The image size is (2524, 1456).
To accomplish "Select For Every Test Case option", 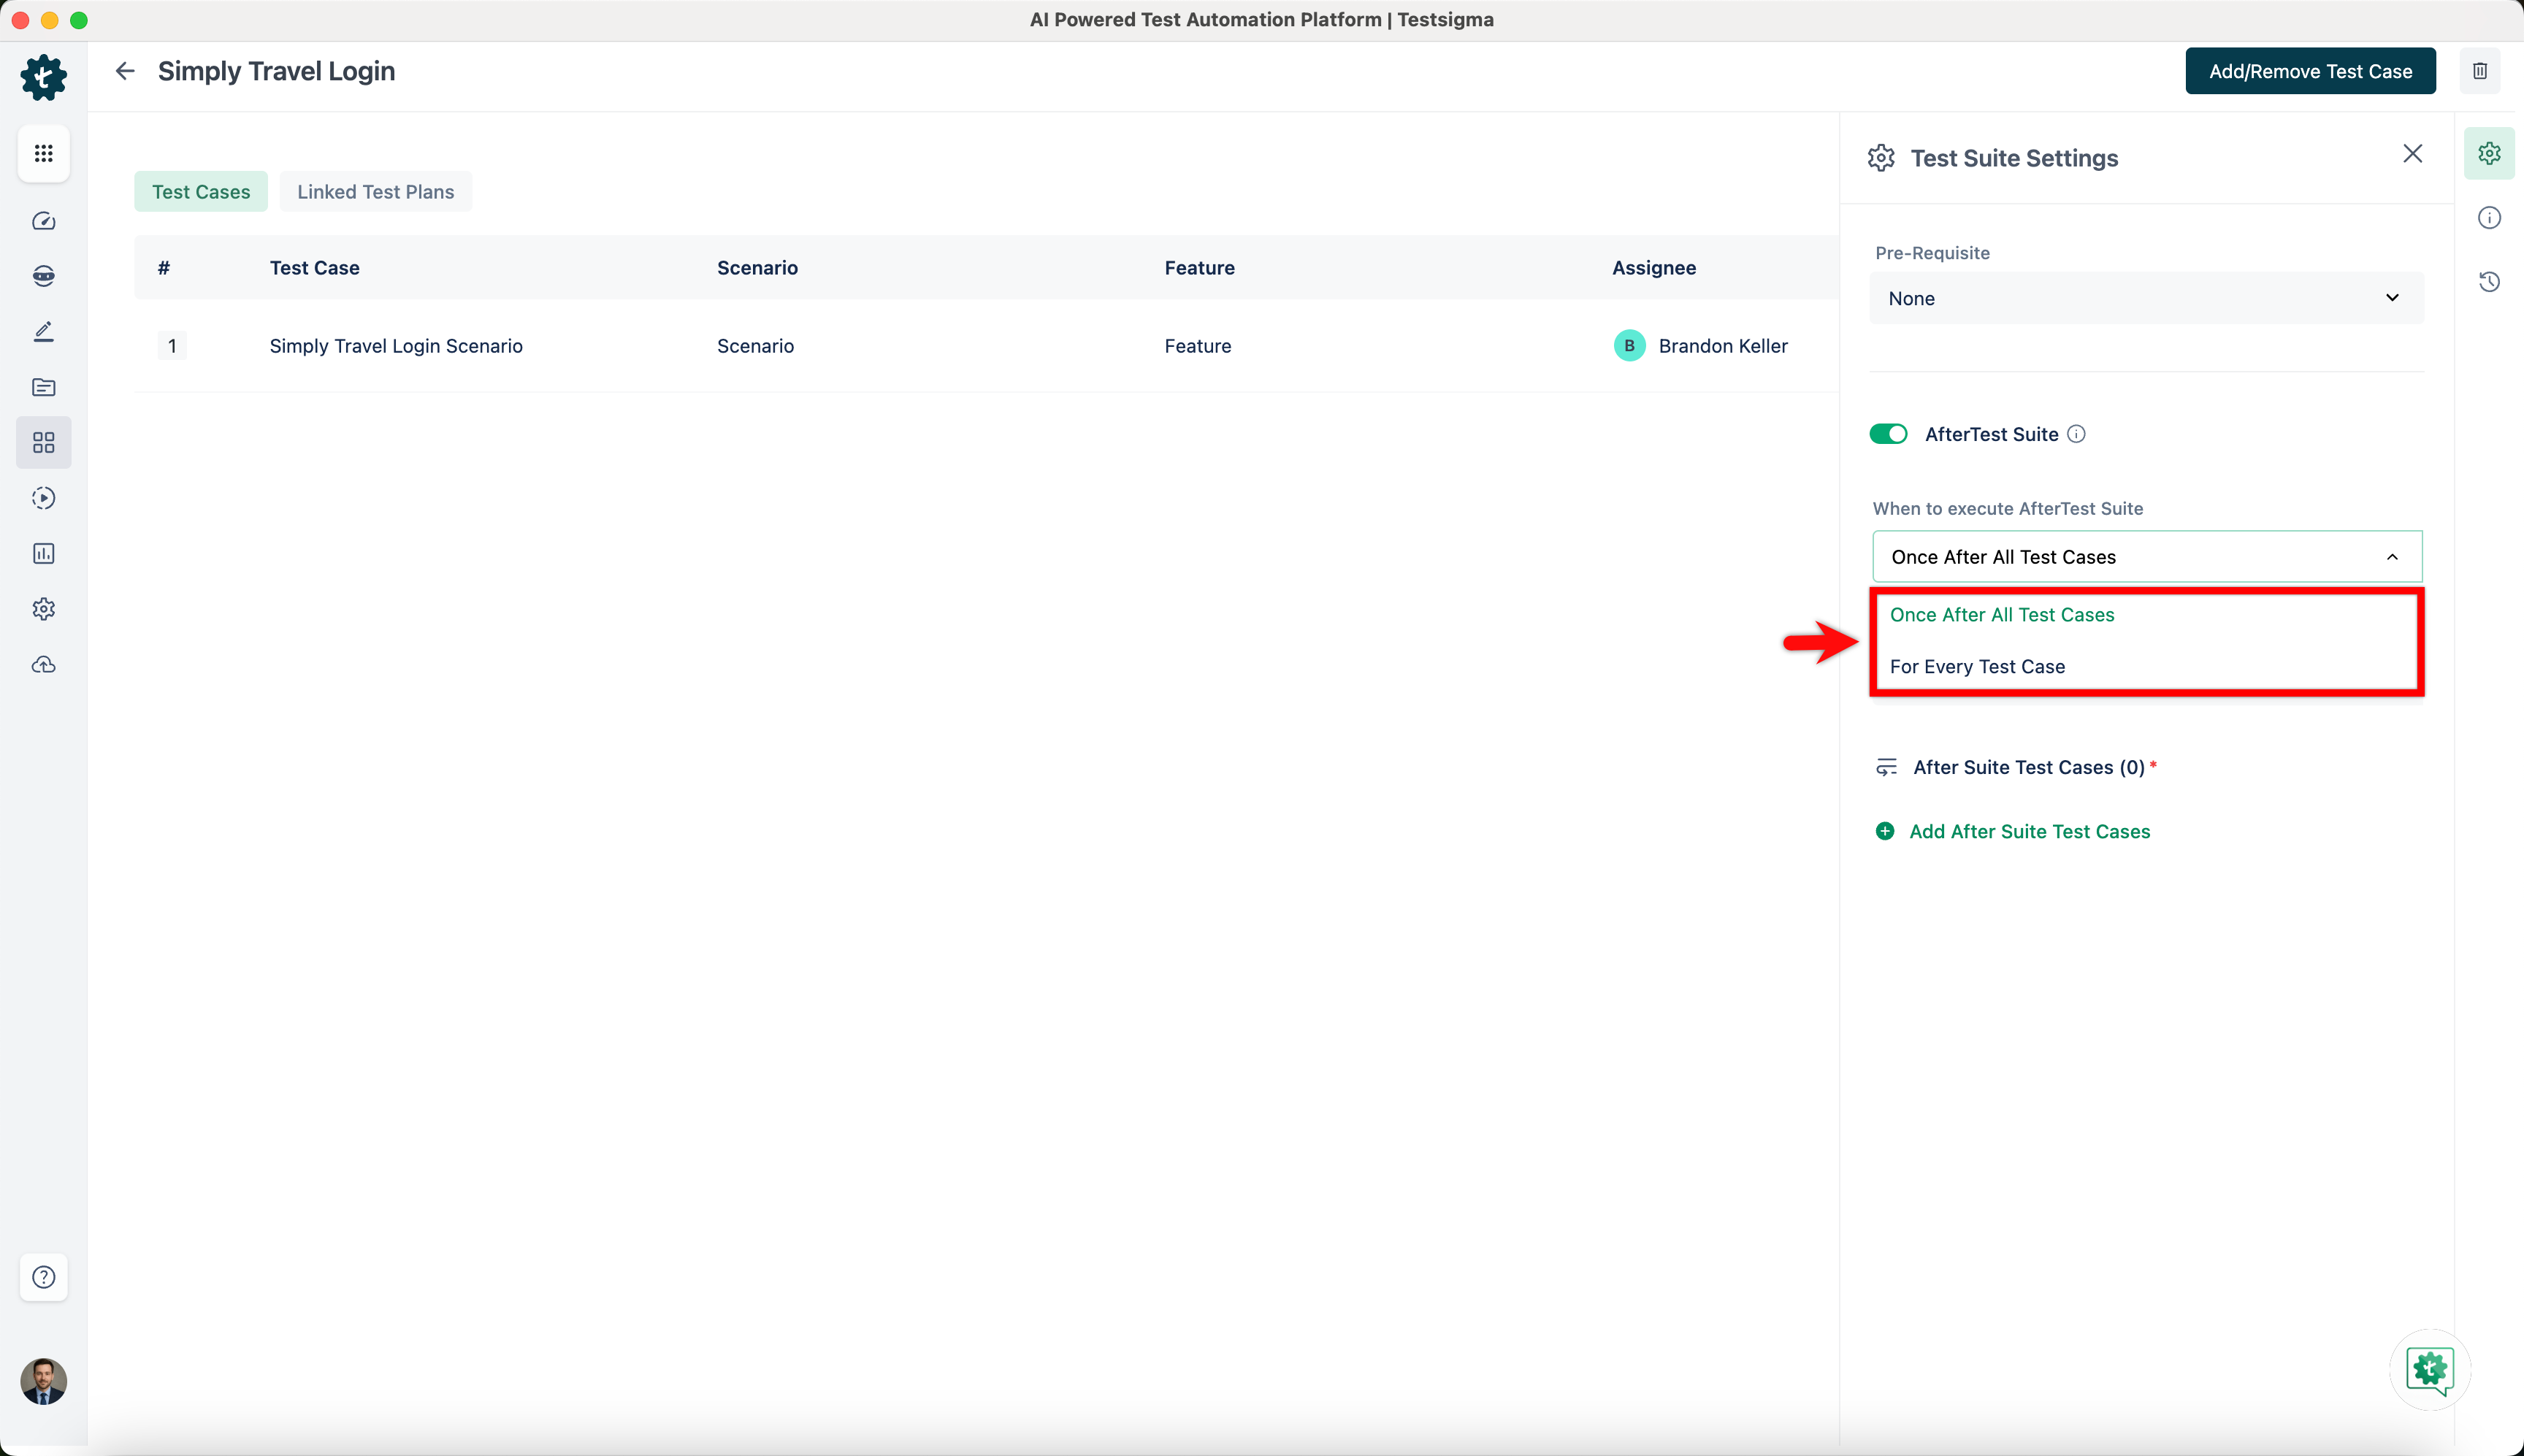I will [x=1977, y=667].
